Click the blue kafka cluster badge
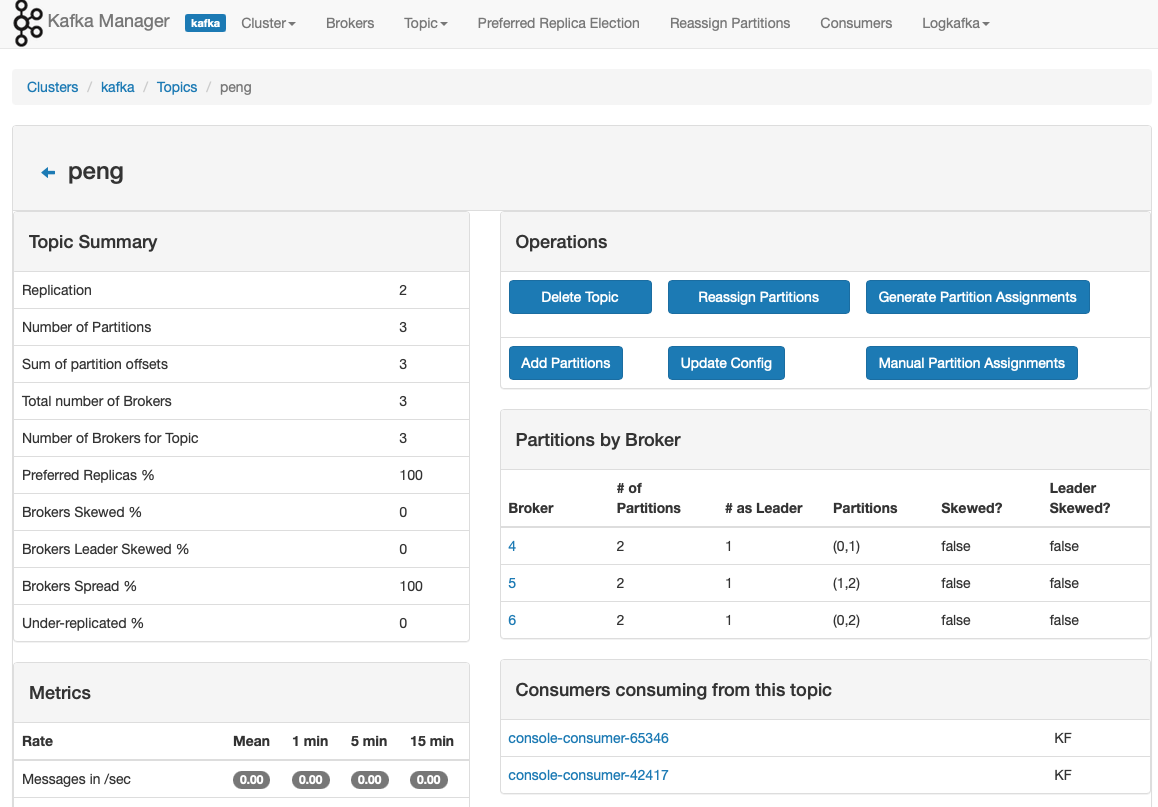 tap(205, 23)
